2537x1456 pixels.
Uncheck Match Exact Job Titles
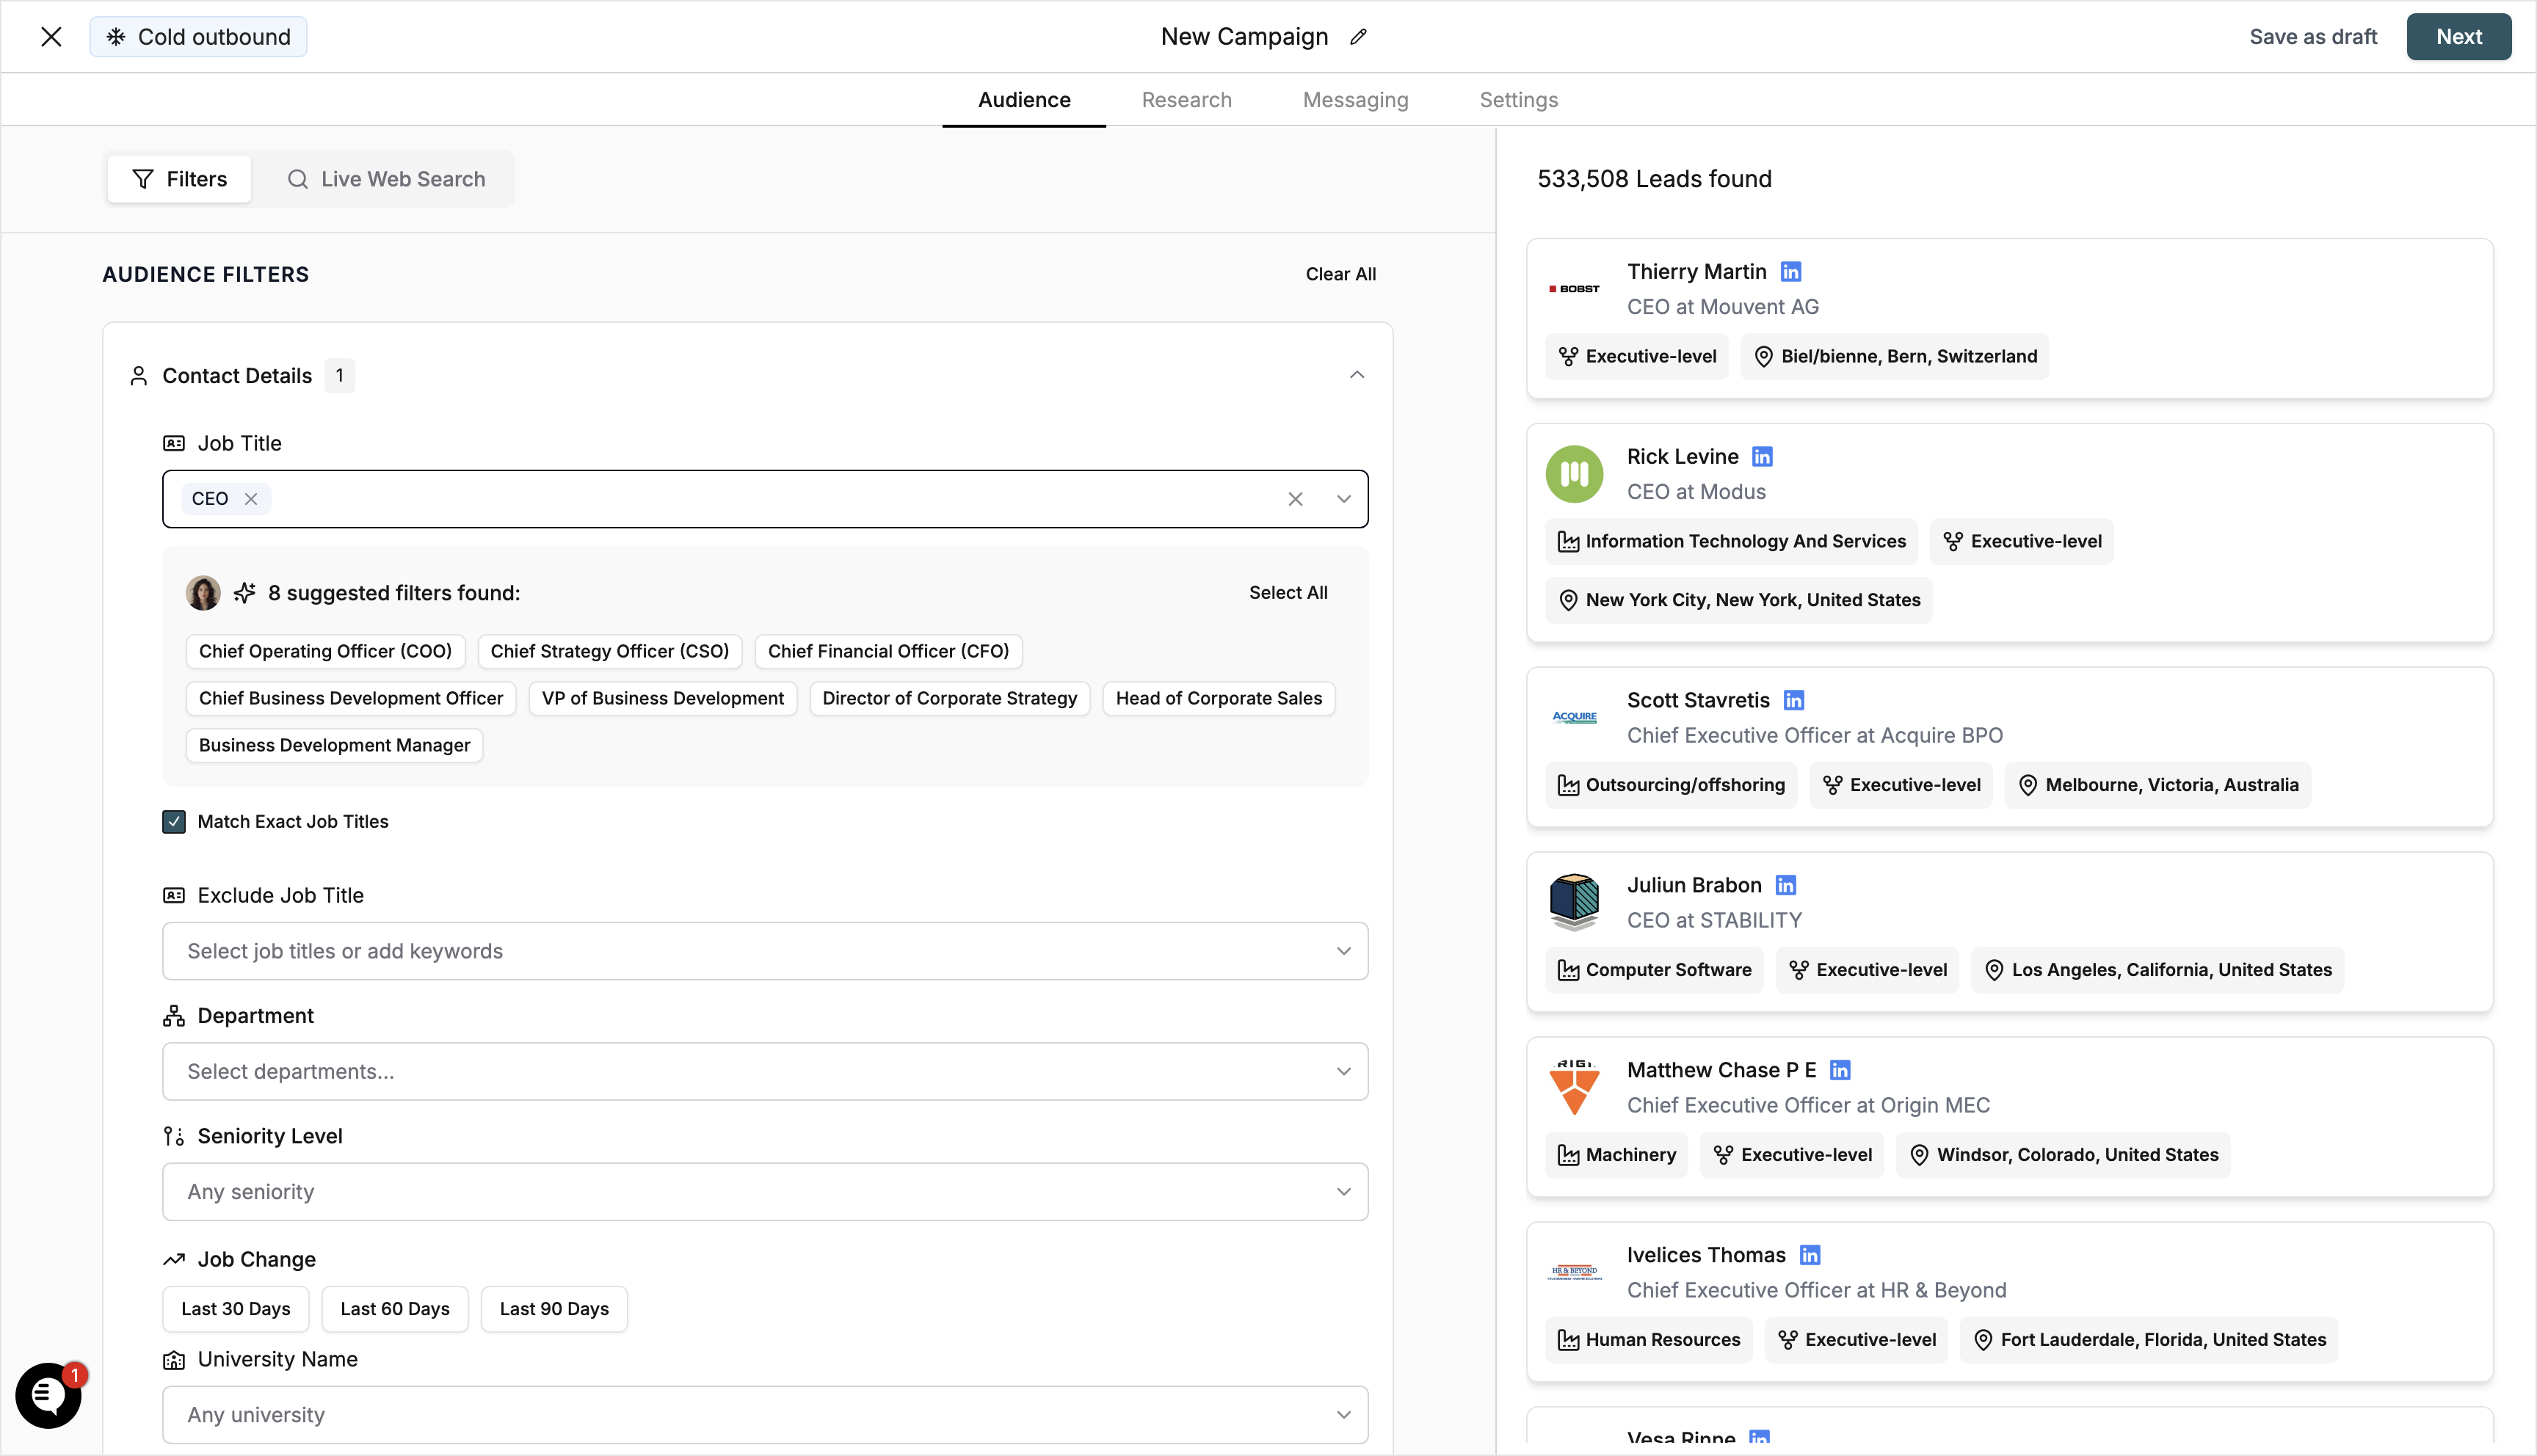tap(174, 821)
